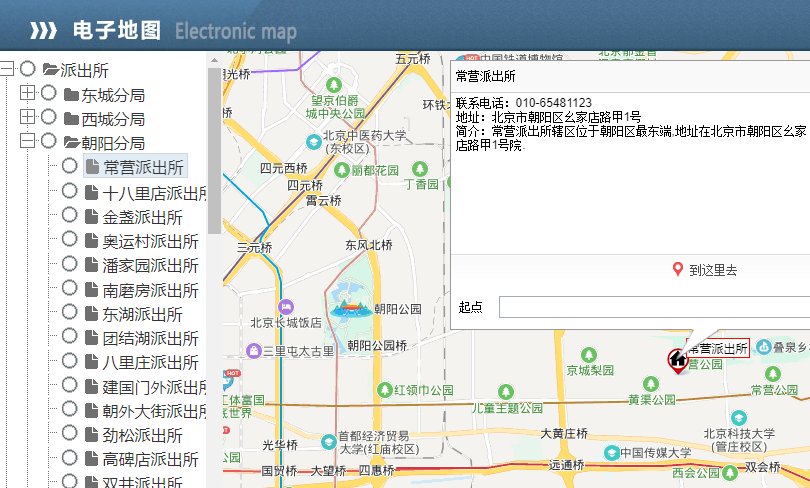Viewport: 810px width, 488px height.
Task: Collapse the 朝阳分局 tree node
Action: pos(27,140)
